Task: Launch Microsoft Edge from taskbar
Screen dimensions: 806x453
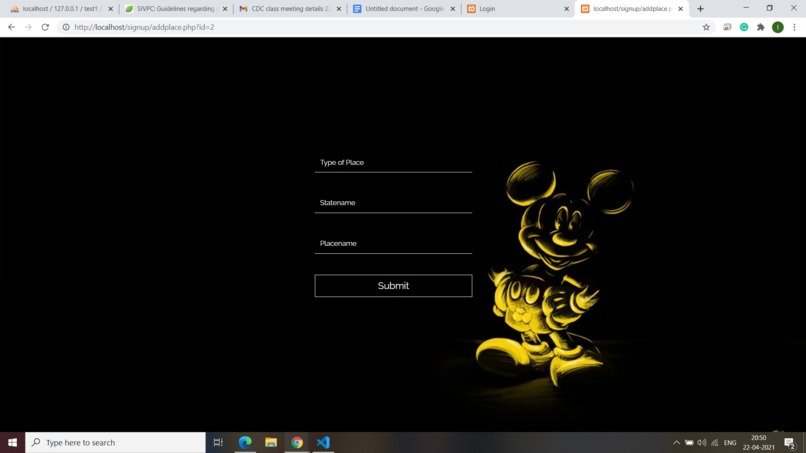Action: coord(245,442)
